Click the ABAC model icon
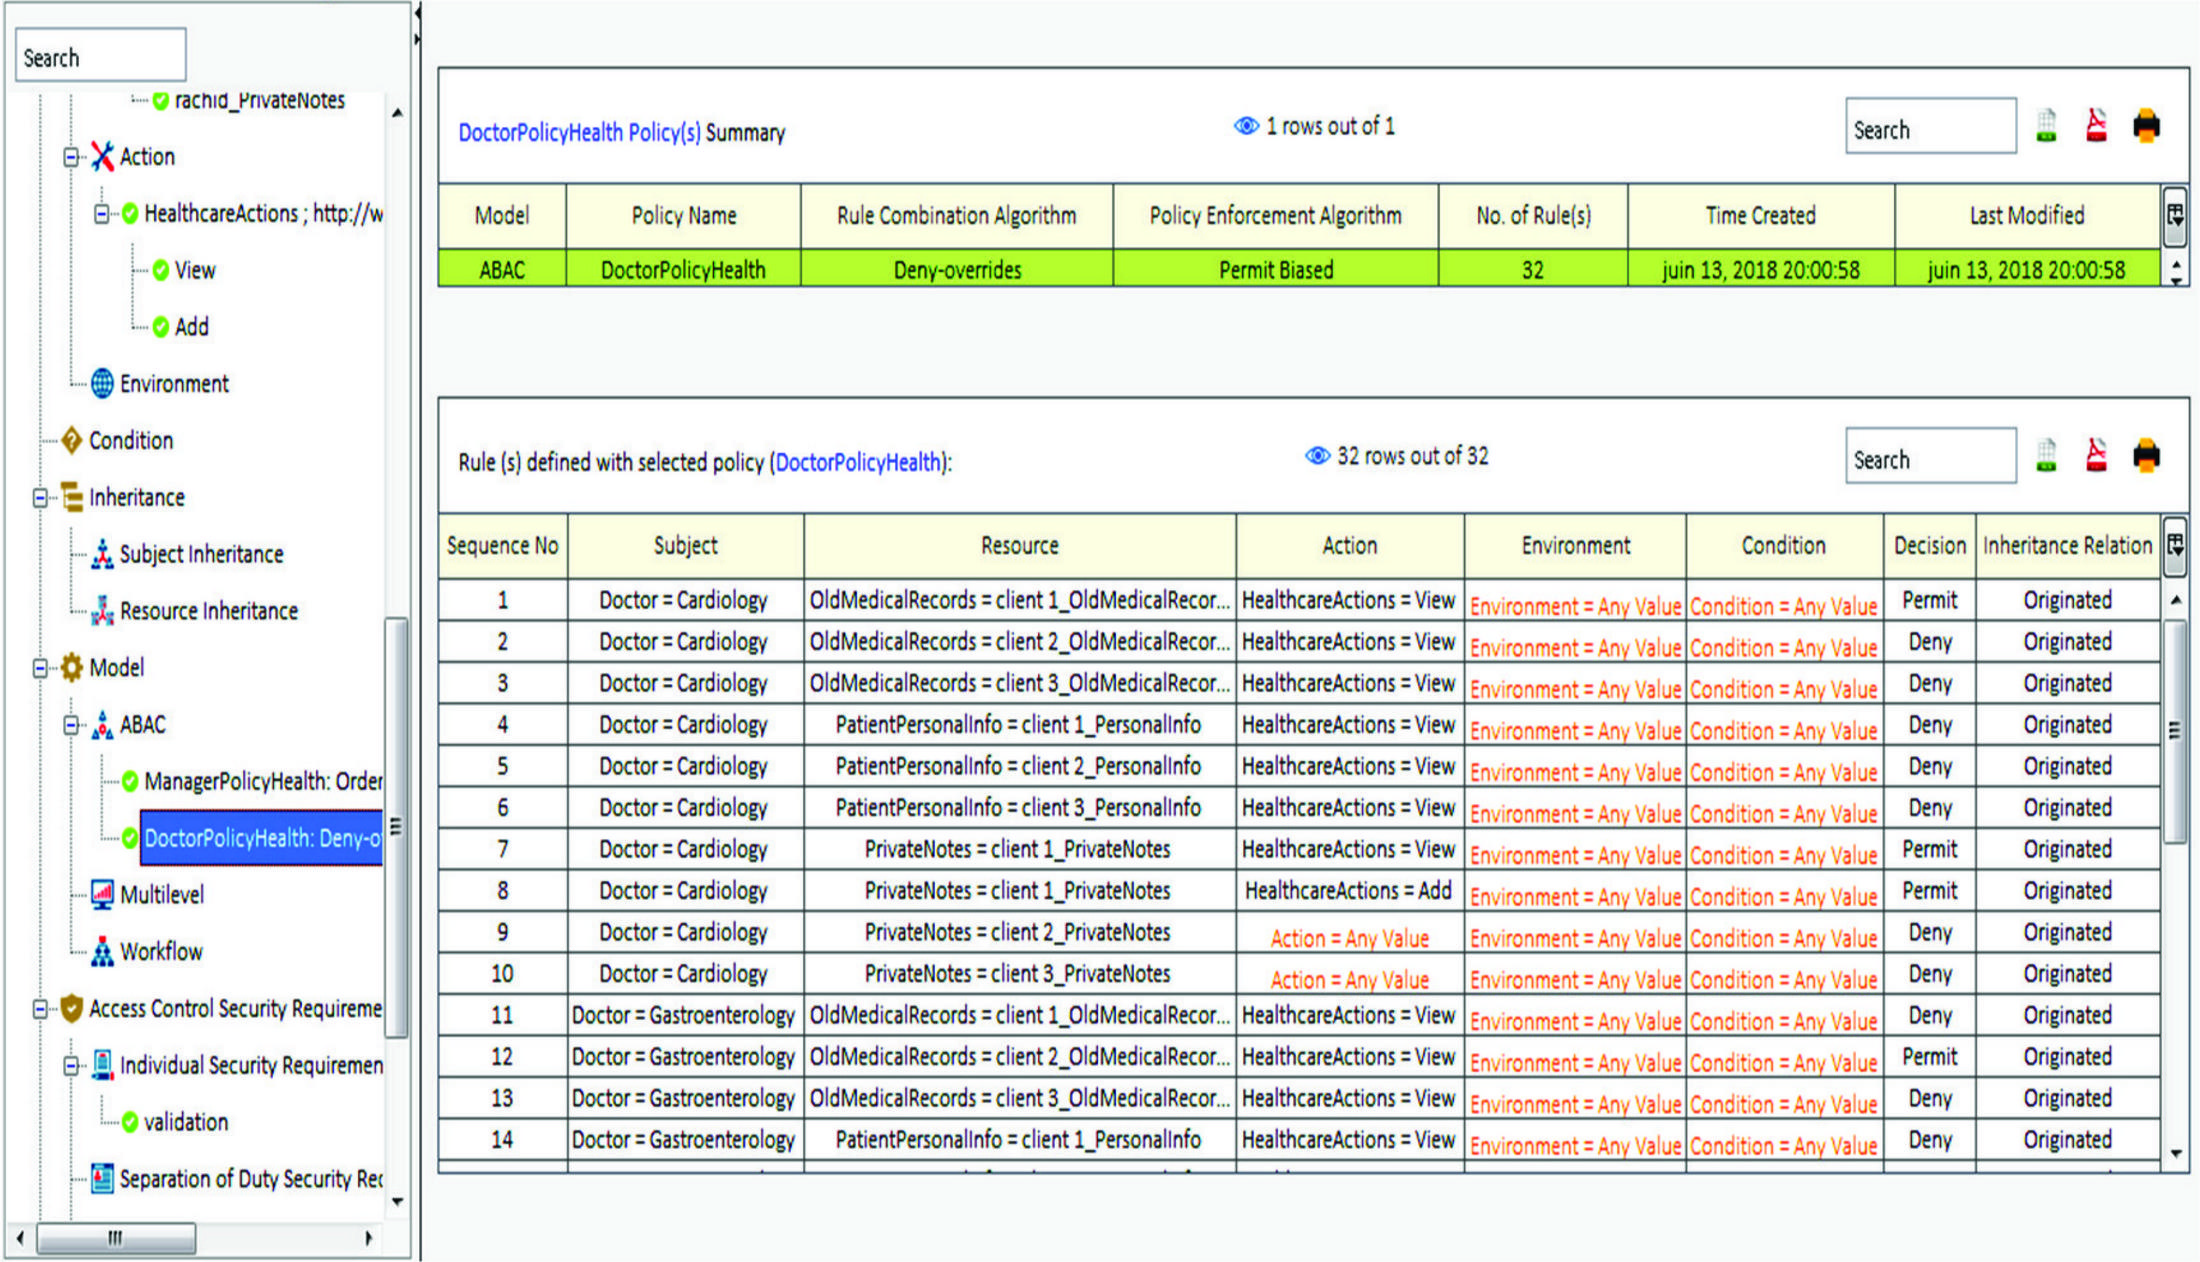Image resolution: width=2200 pixels, height=1262 pixels. (x=102, y=724)
